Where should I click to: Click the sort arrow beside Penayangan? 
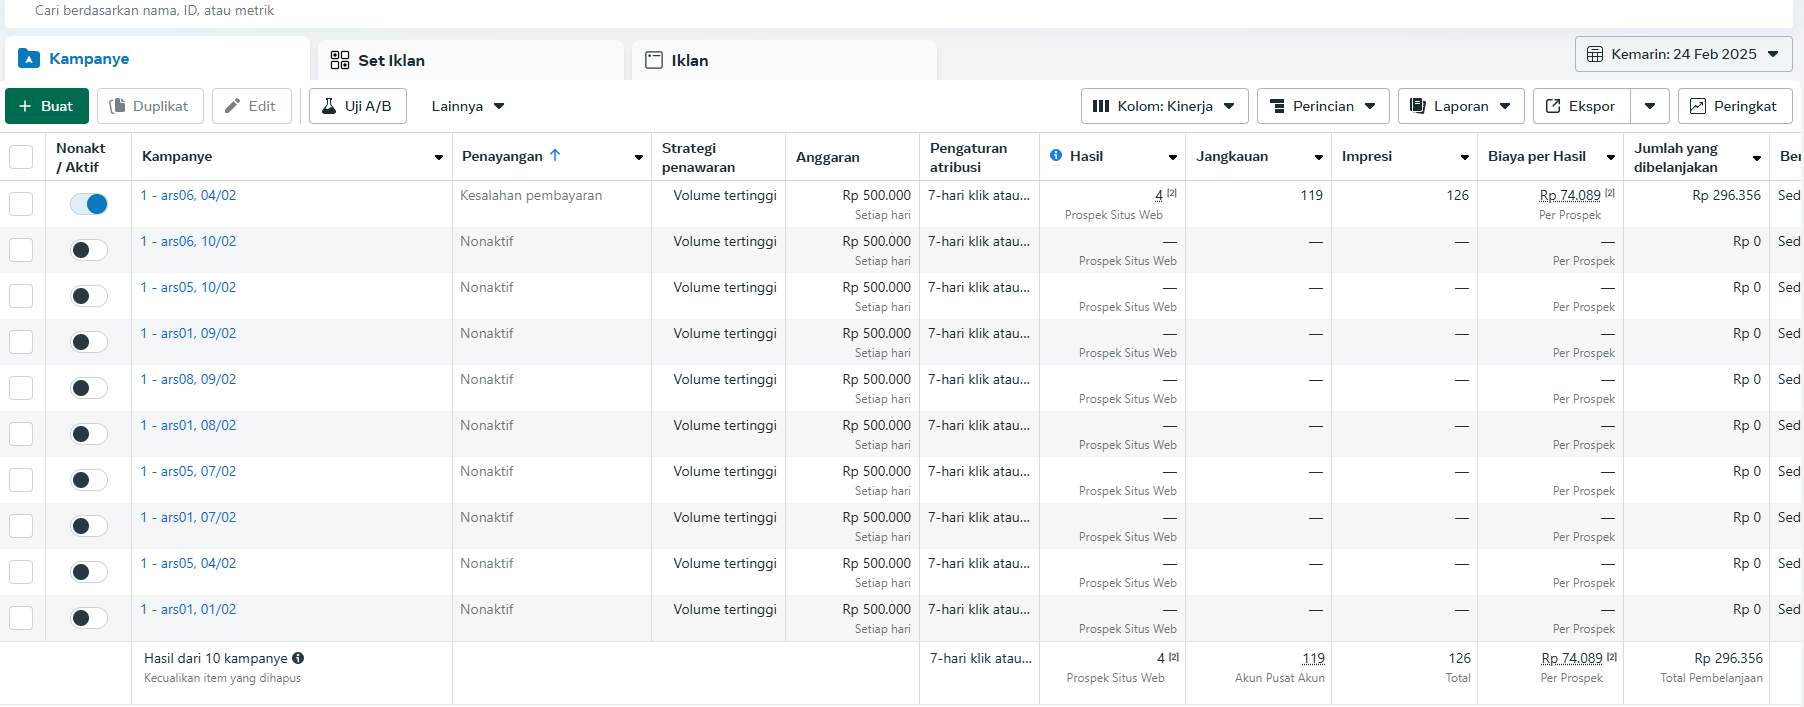[555, 156]
